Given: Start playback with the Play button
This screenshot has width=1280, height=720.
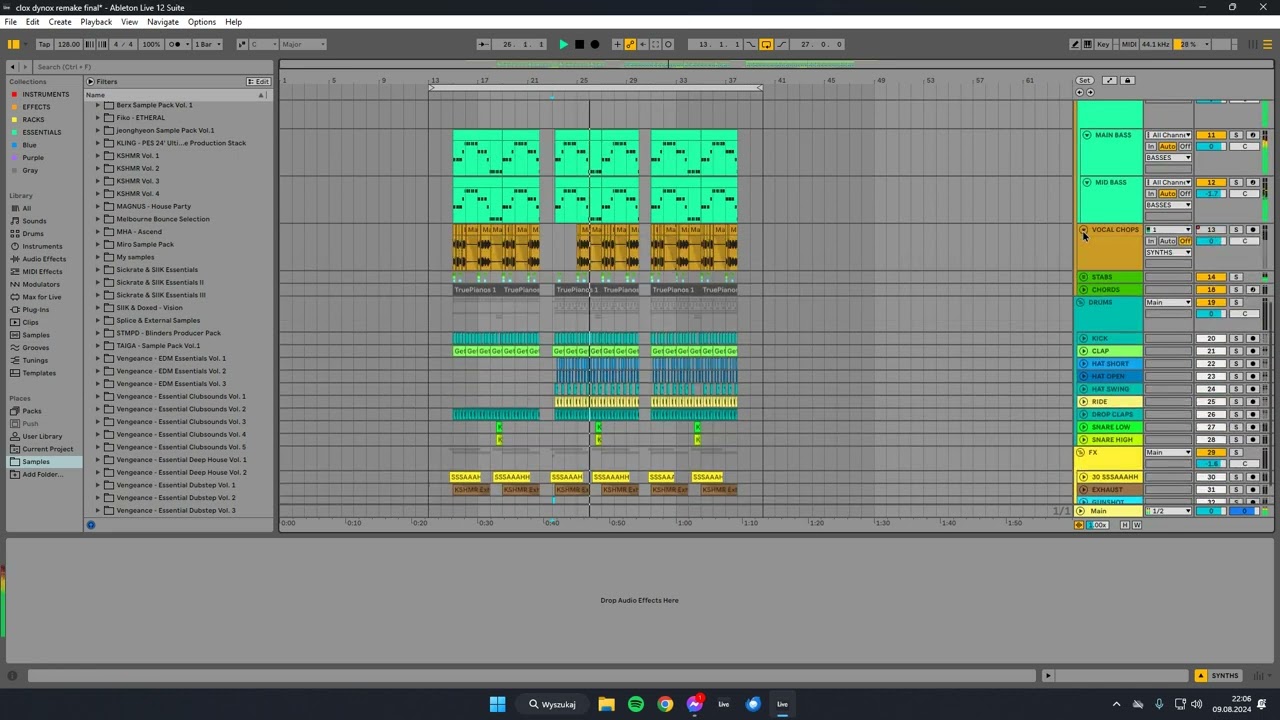Looking at the screenshot, I should (563, 44).
